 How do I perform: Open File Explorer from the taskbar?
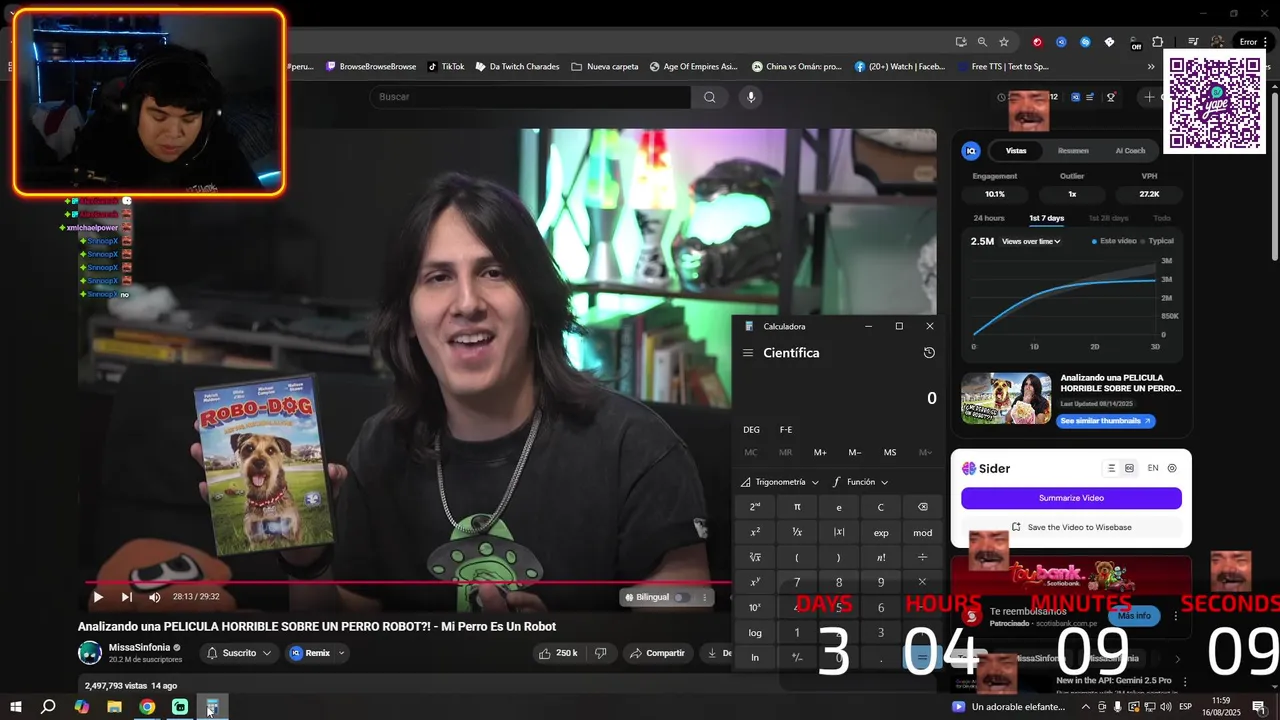click(x=114, y=707)
